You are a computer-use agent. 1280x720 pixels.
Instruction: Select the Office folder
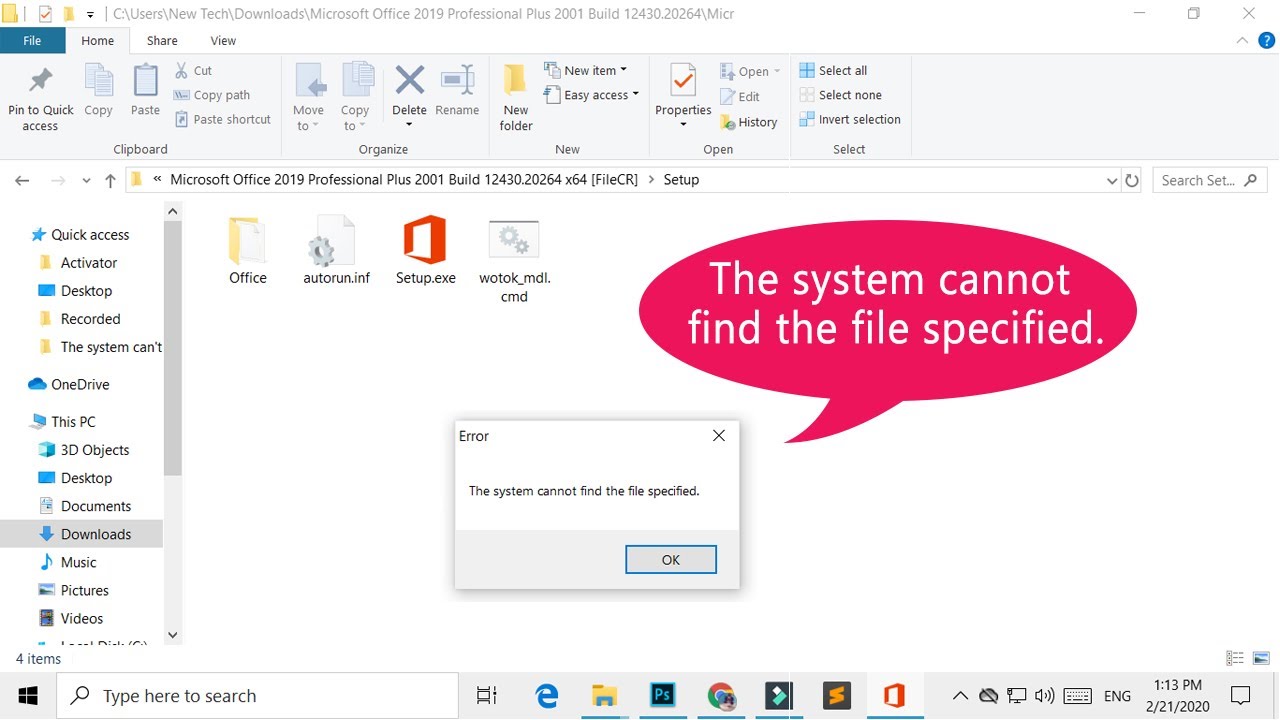[x=248, y=250]
